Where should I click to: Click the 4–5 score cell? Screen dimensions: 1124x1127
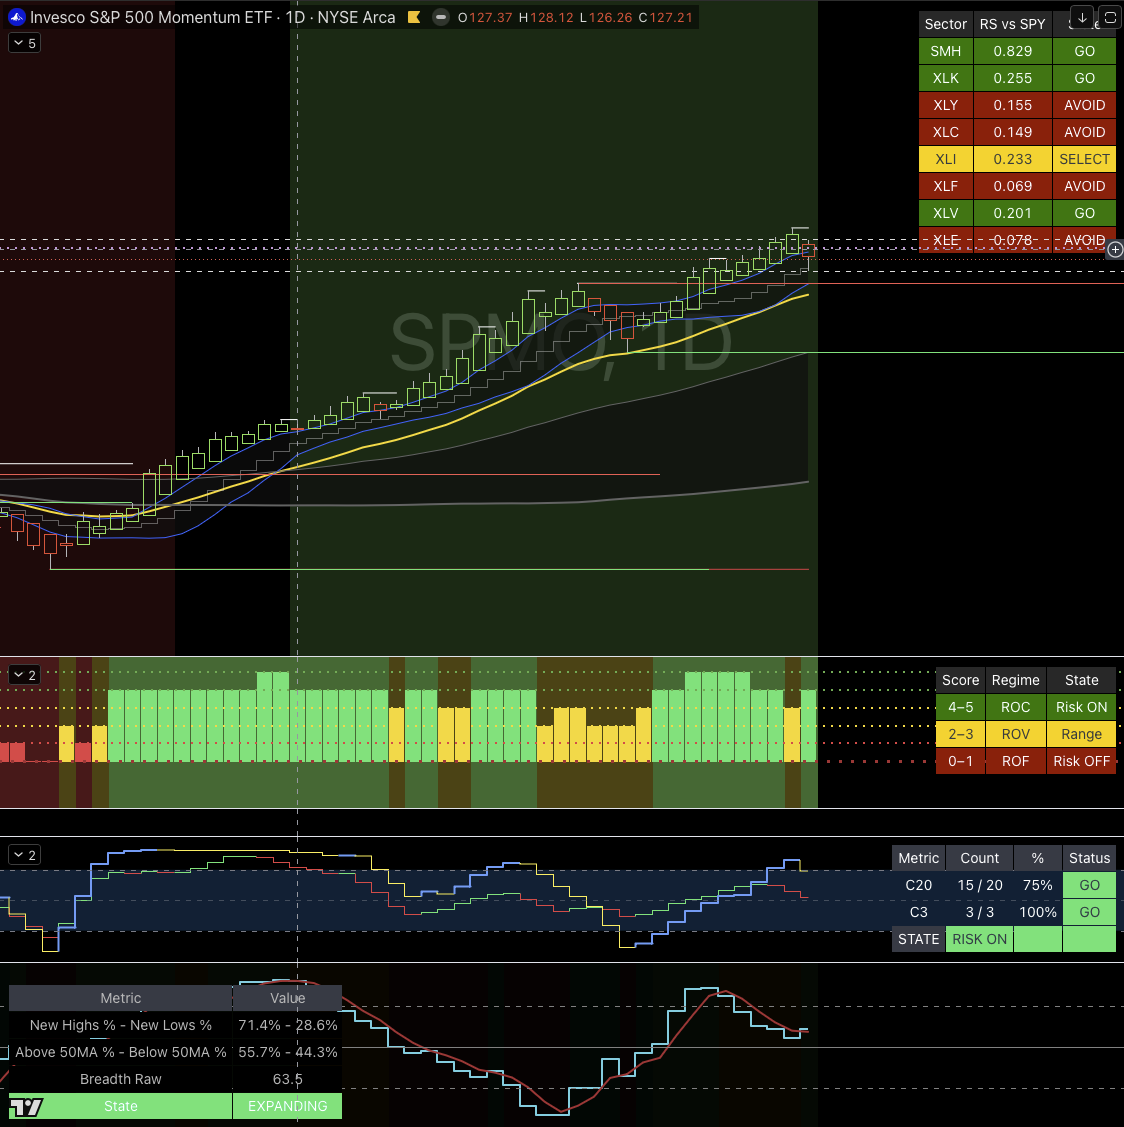(960, 707)
